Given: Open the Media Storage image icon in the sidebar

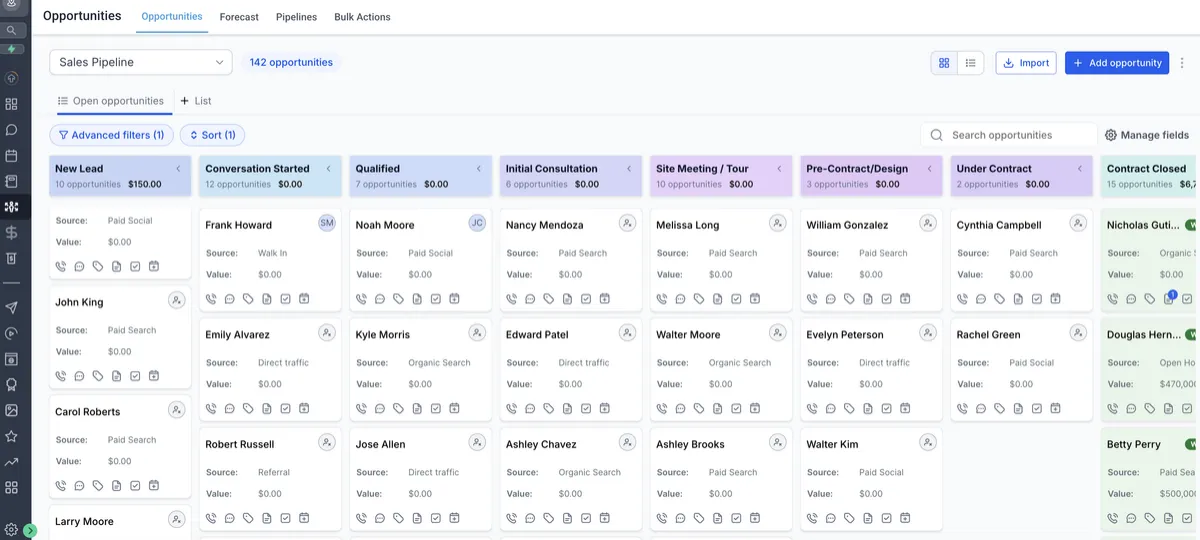Looking at the screenshot, I should tap(12, 410).
